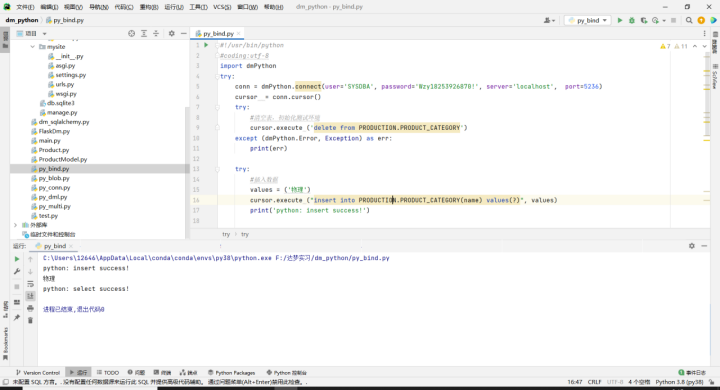The height and width of the screenshot is (390, 720).
Task: Open dropdown arrow beside profiler icon
Action: [664, 21]
